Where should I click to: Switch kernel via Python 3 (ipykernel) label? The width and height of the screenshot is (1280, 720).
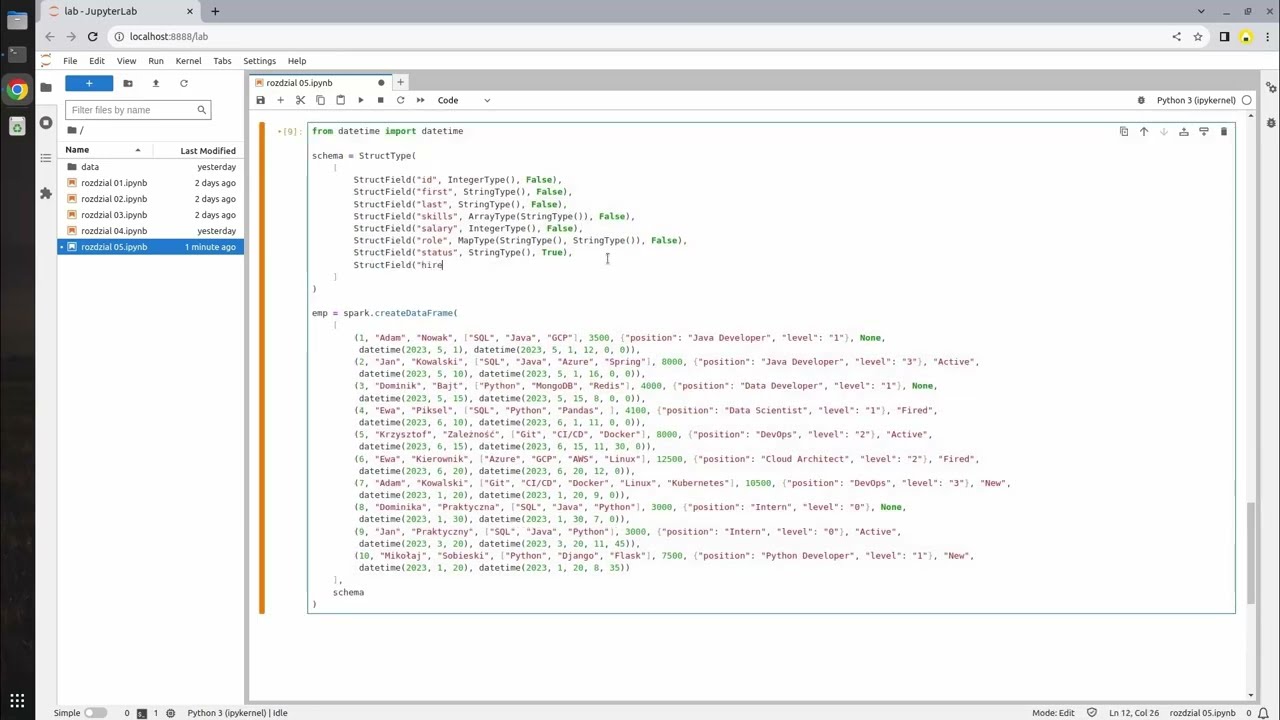coord(1196,100)
